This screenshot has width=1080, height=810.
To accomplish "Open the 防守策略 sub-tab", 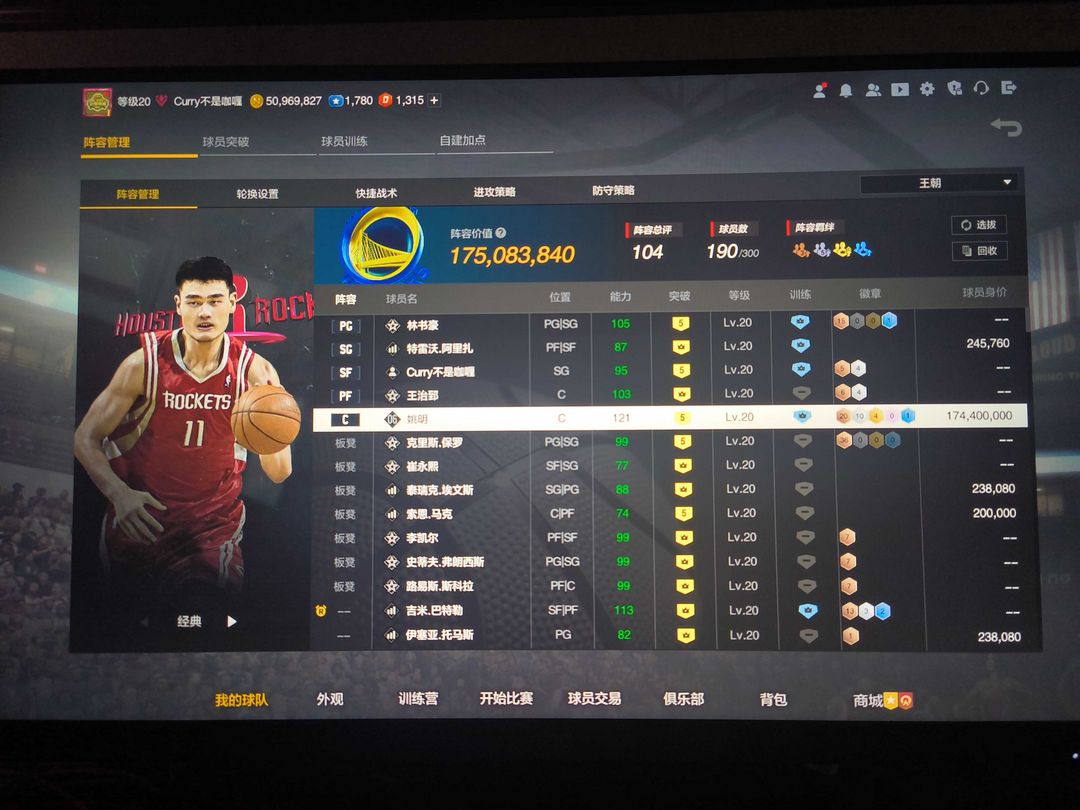I will point(613,190).
